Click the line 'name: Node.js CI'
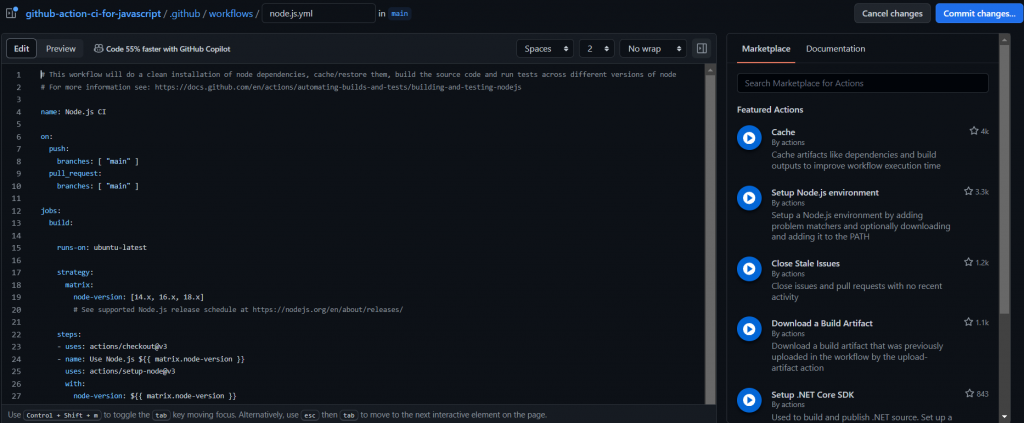The width and height of the screenshot is (1024, 423). (73, 112)
